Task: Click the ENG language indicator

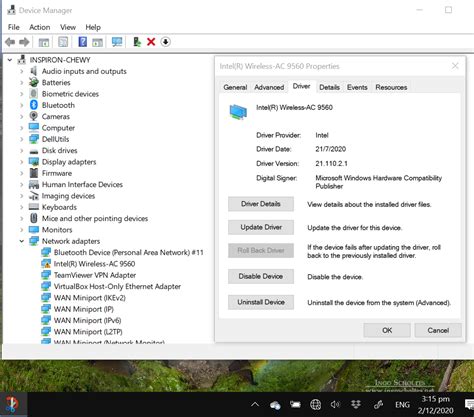Action: point(402,405)
